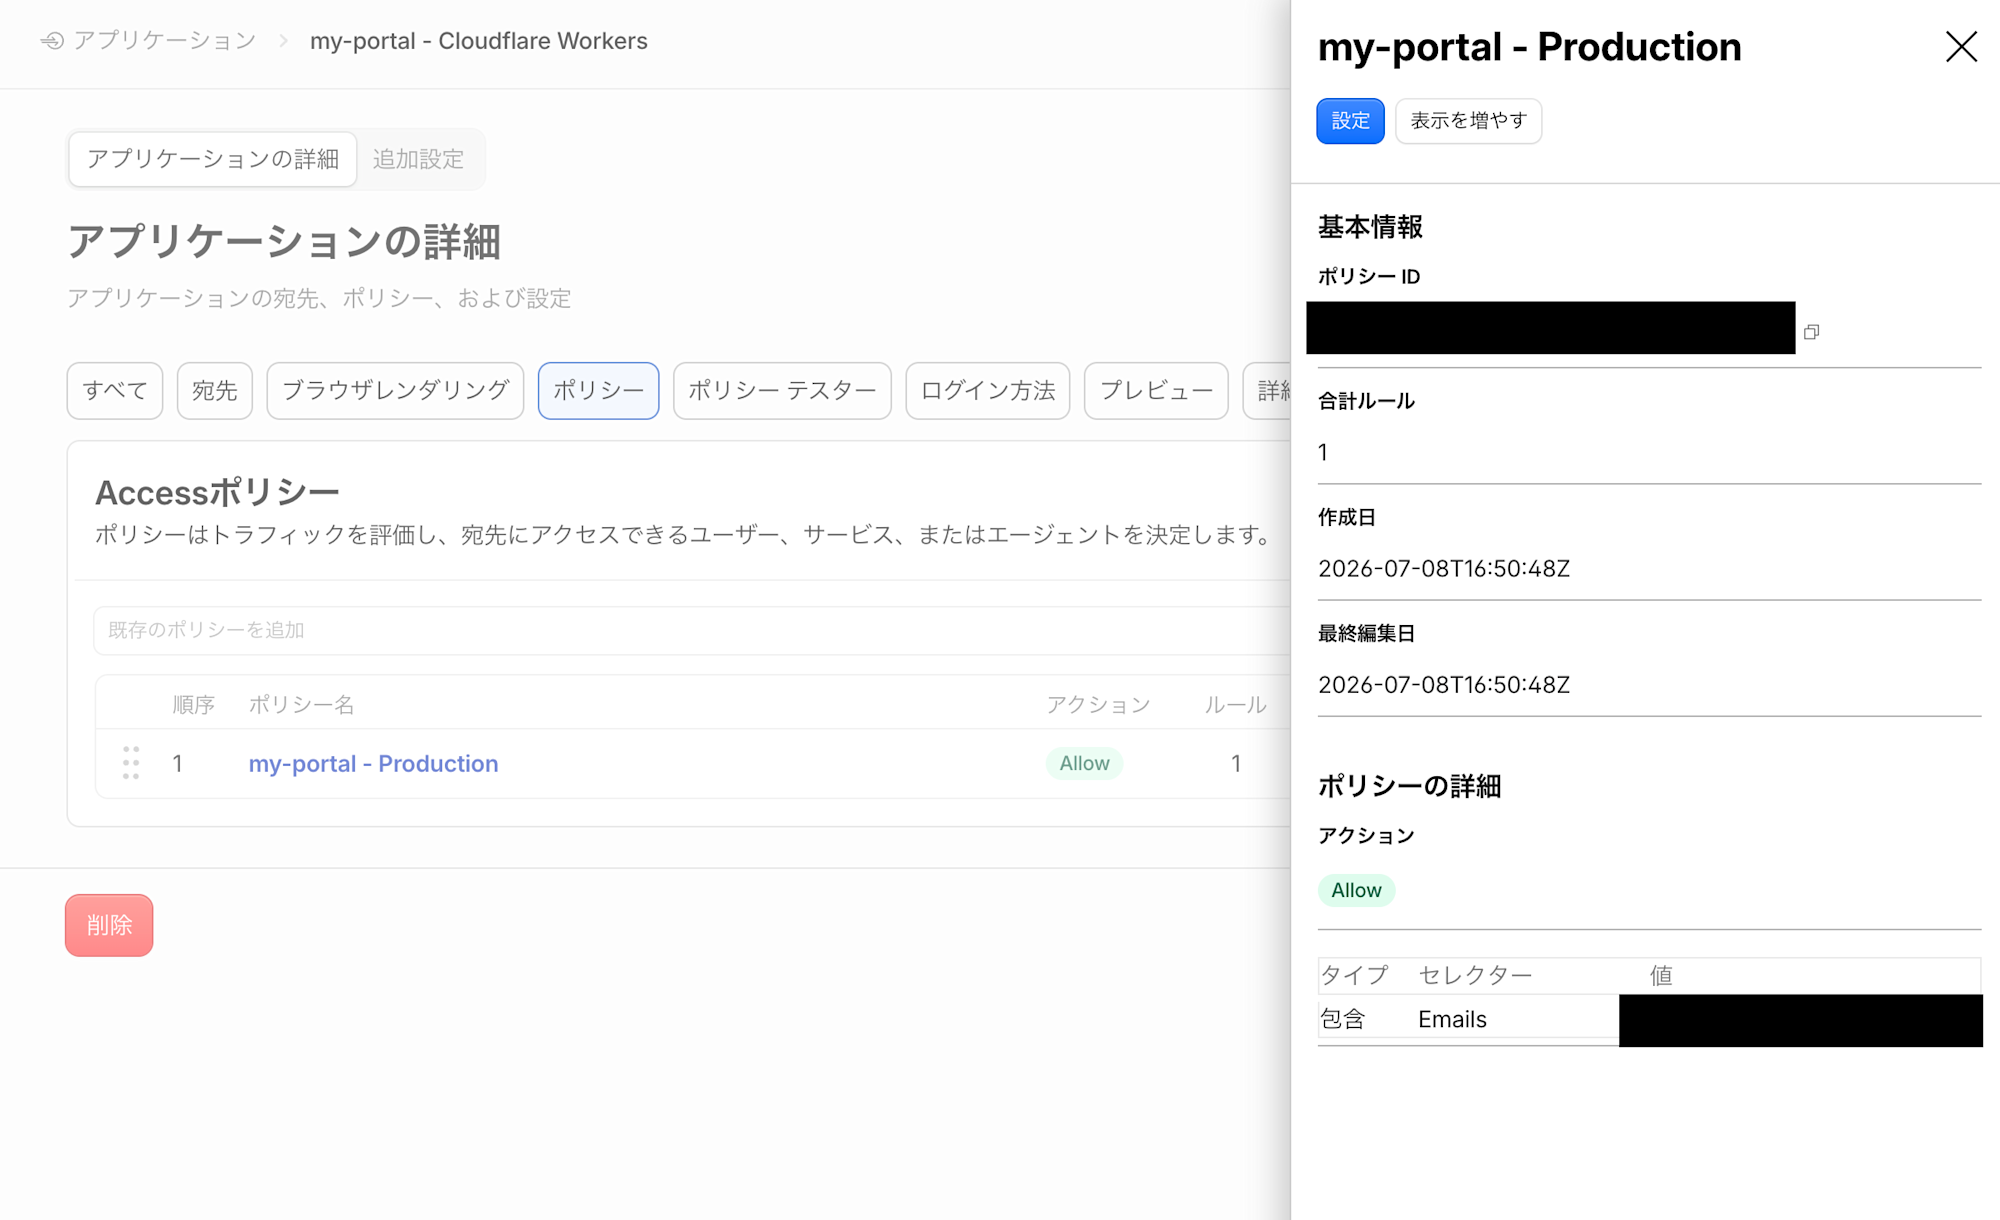Go to the アプリケーション breadcrumb link

(x=165, y=41)
